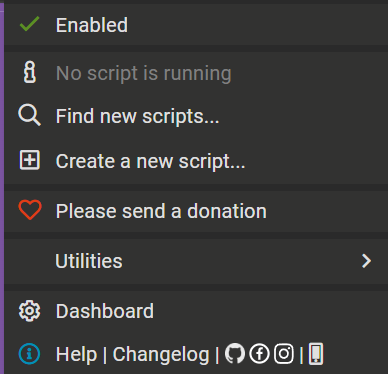Click the red heart donation icon

pyautogui.click(x=30, y=210)
